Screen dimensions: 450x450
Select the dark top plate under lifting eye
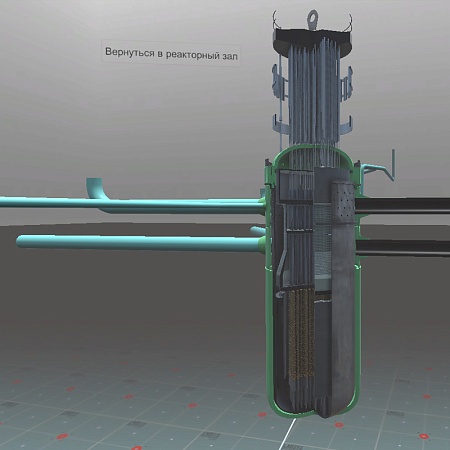click(x=313, y=39)
